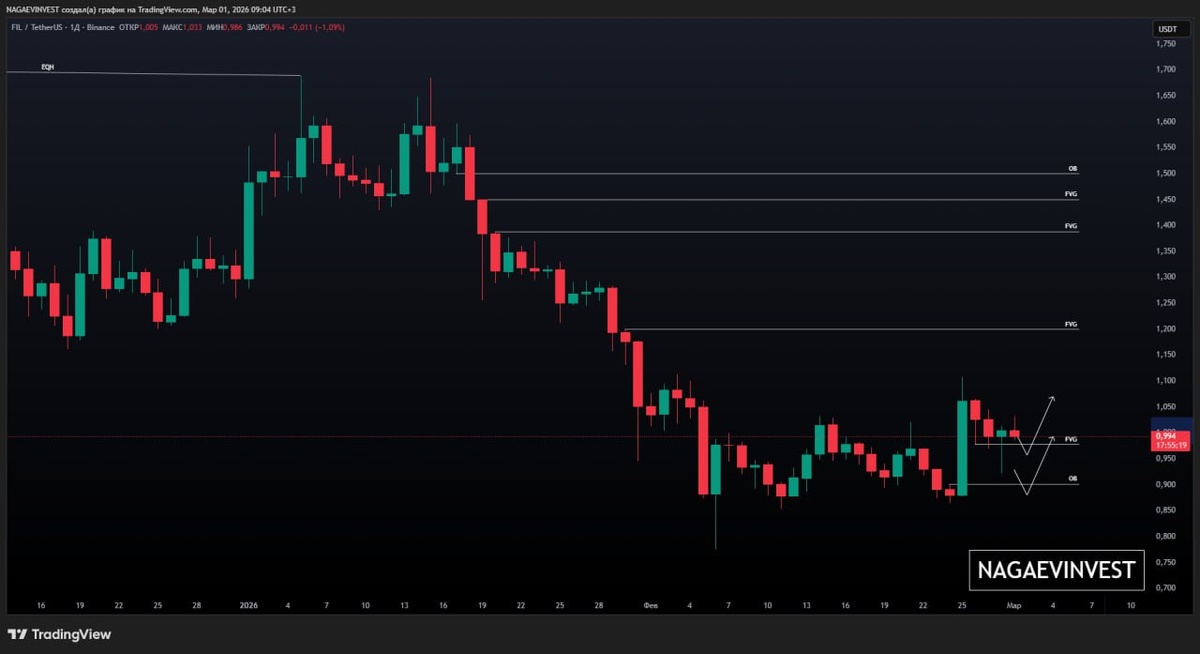Click the 1,550 price axis label
Viewport: 1200px width, 654px height.
1166,148
